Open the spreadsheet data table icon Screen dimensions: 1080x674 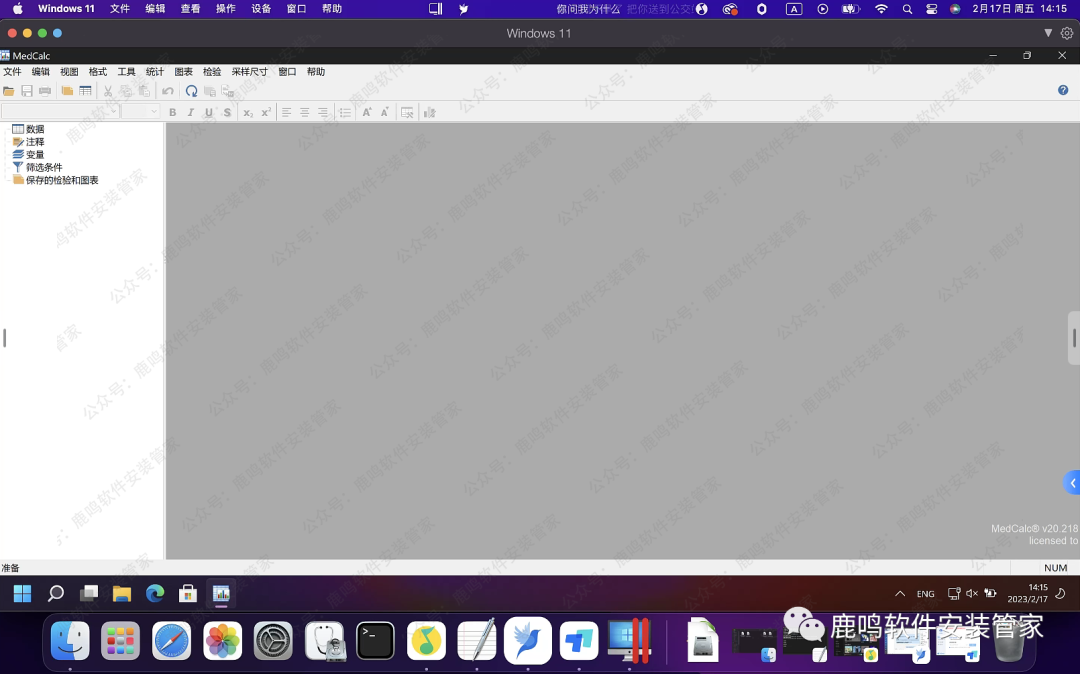click(85, 91)
